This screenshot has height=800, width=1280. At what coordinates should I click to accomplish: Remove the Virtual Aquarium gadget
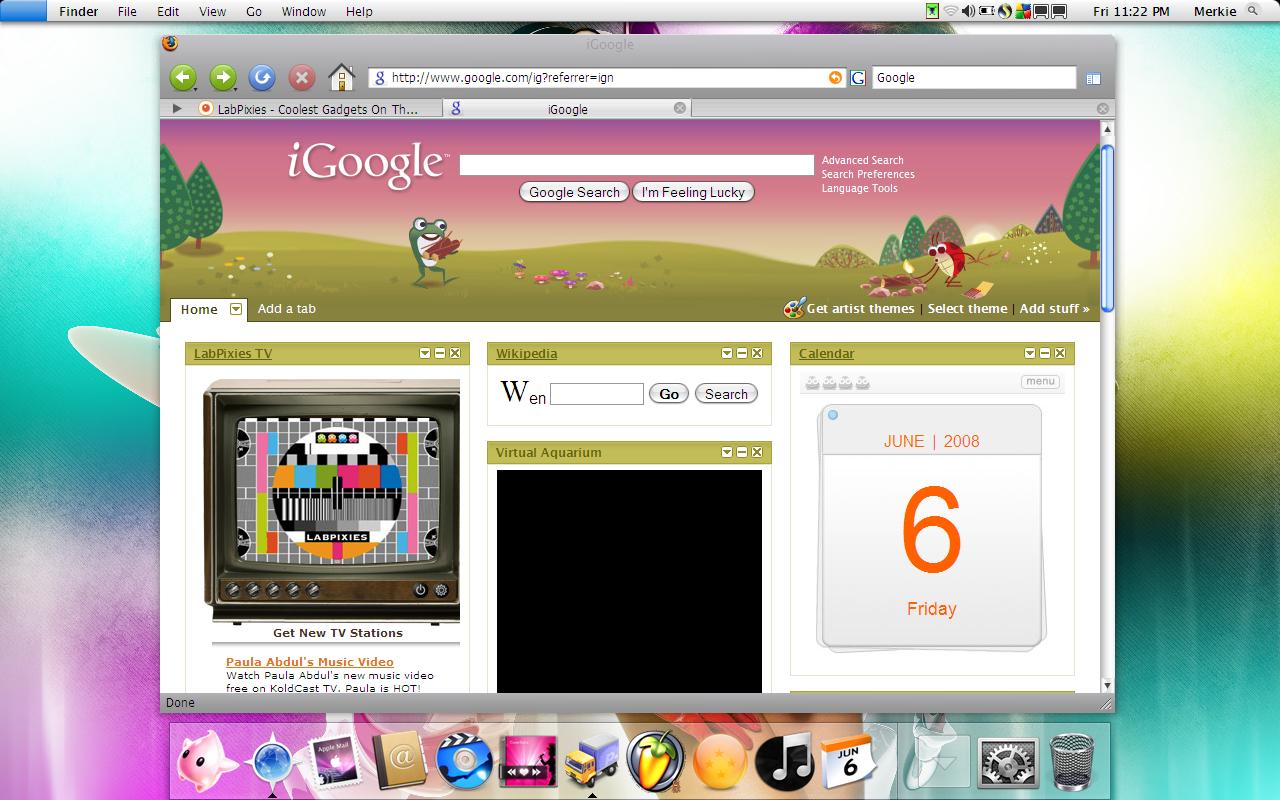(x=757, y=452)
